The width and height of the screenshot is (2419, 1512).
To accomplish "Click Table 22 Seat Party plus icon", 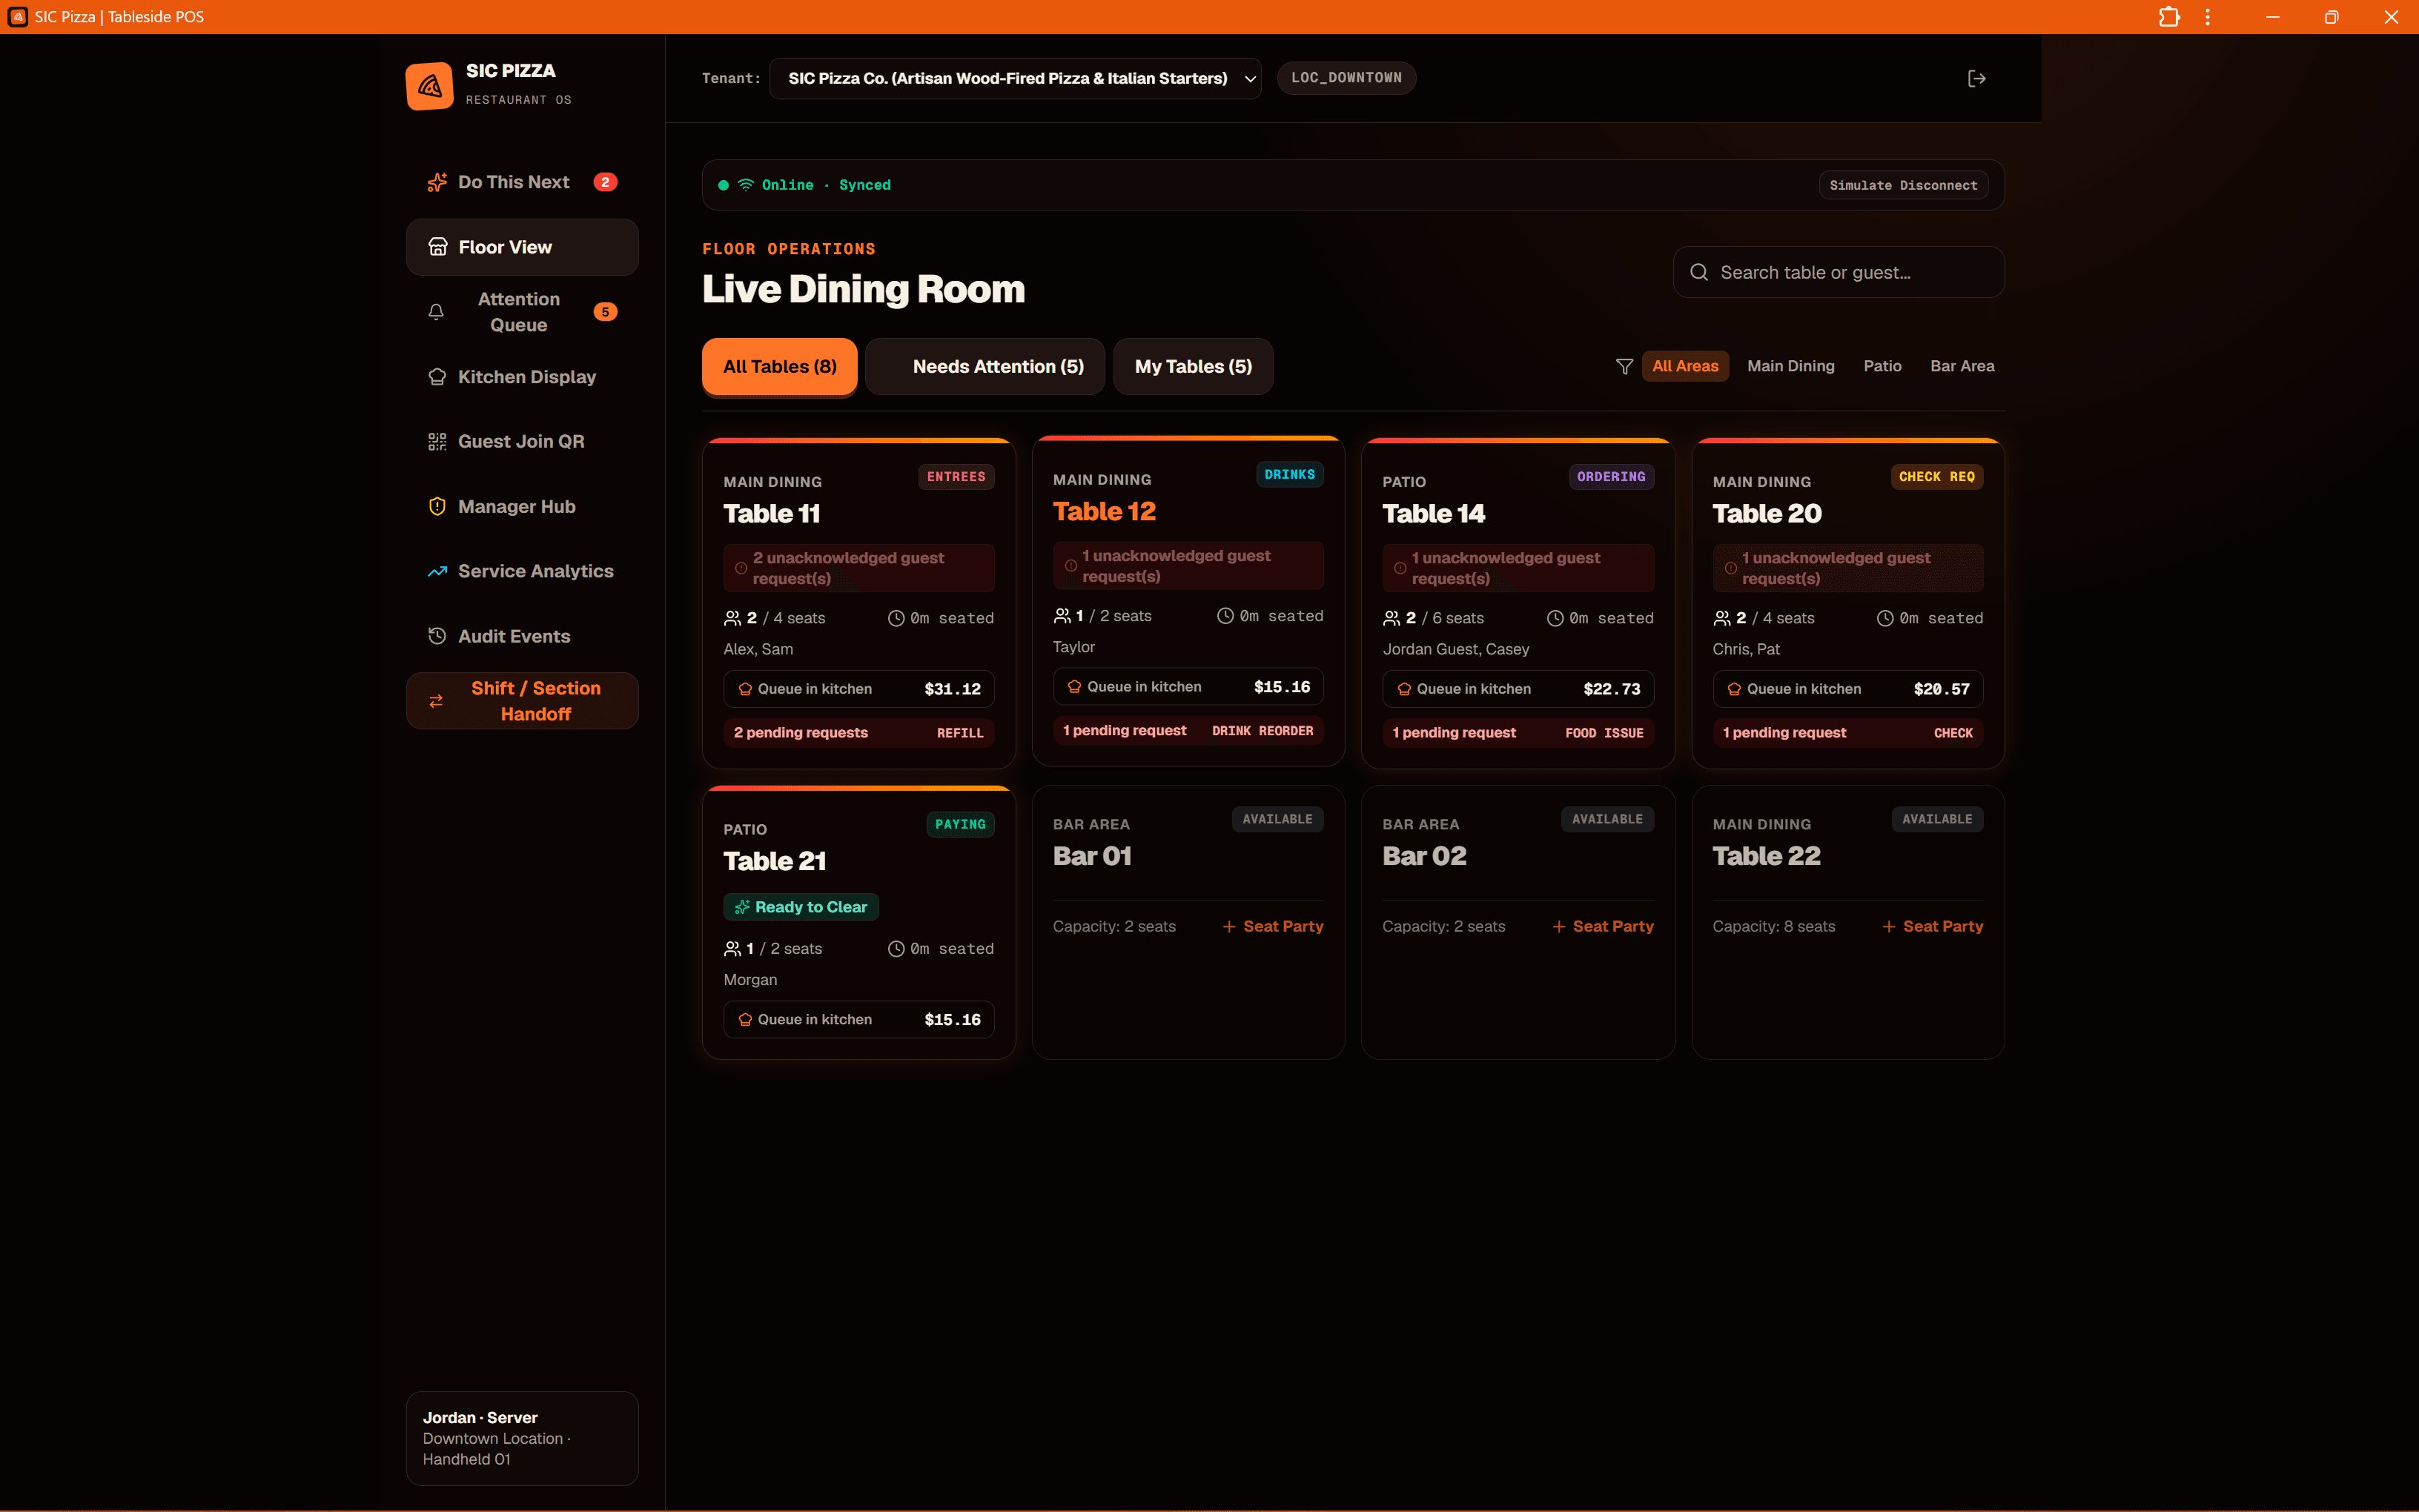I will click(1889, 927).
